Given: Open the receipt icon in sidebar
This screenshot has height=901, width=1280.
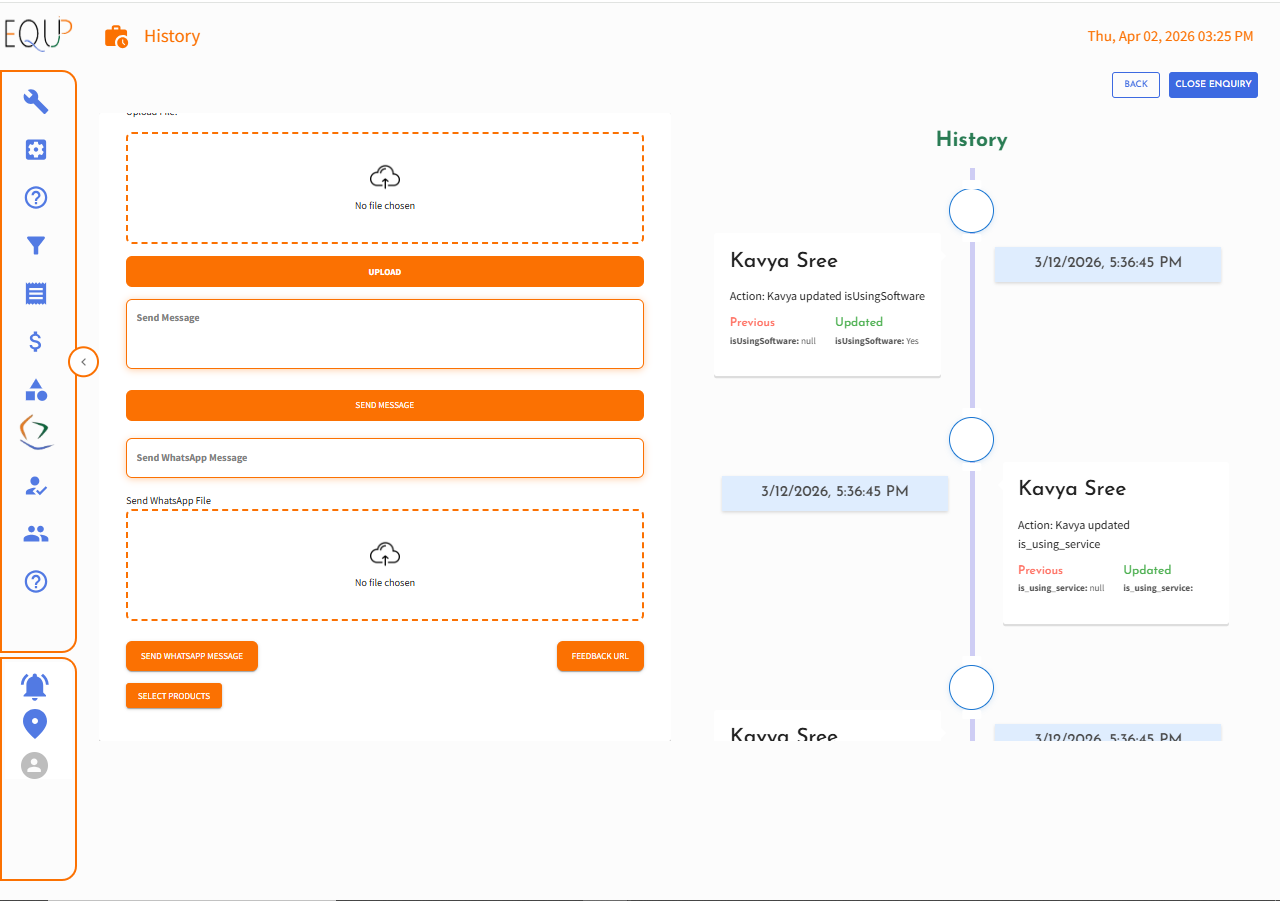Looking at the screenshot, I should pyautogui.click(x=36, y=293).
